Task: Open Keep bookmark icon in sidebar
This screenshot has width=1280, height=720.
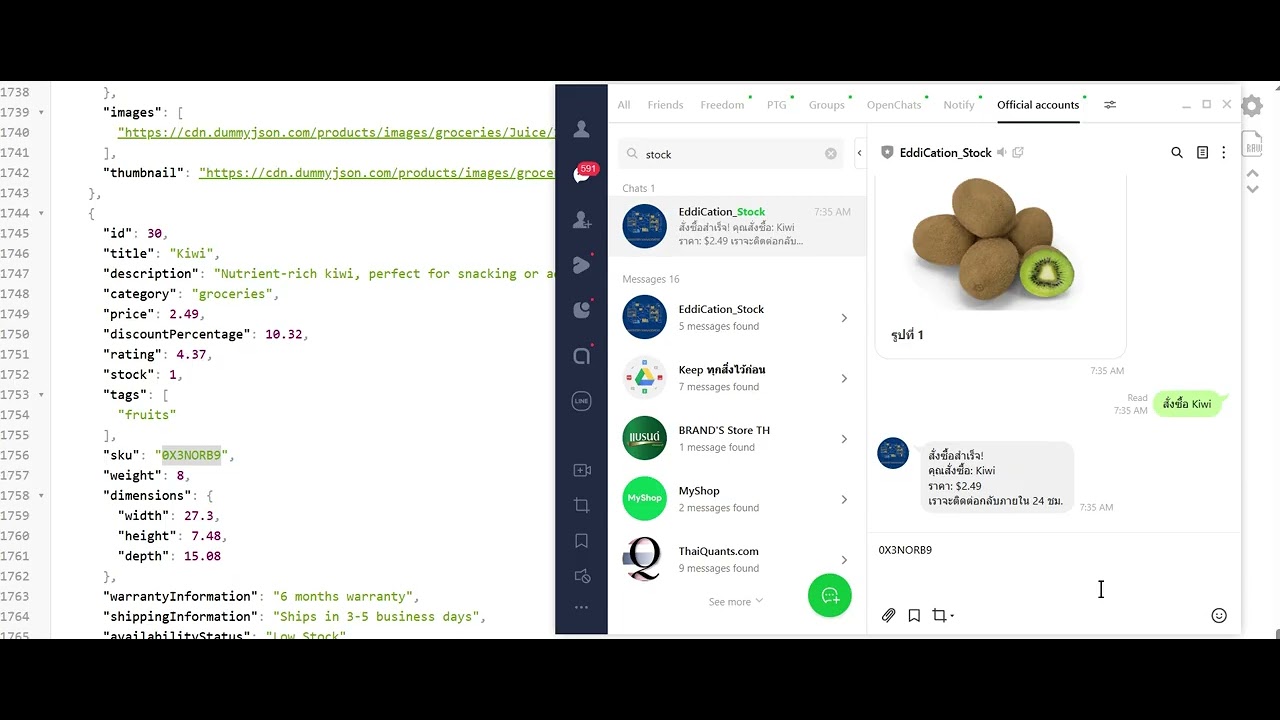Action: click(x=582, y=541)
